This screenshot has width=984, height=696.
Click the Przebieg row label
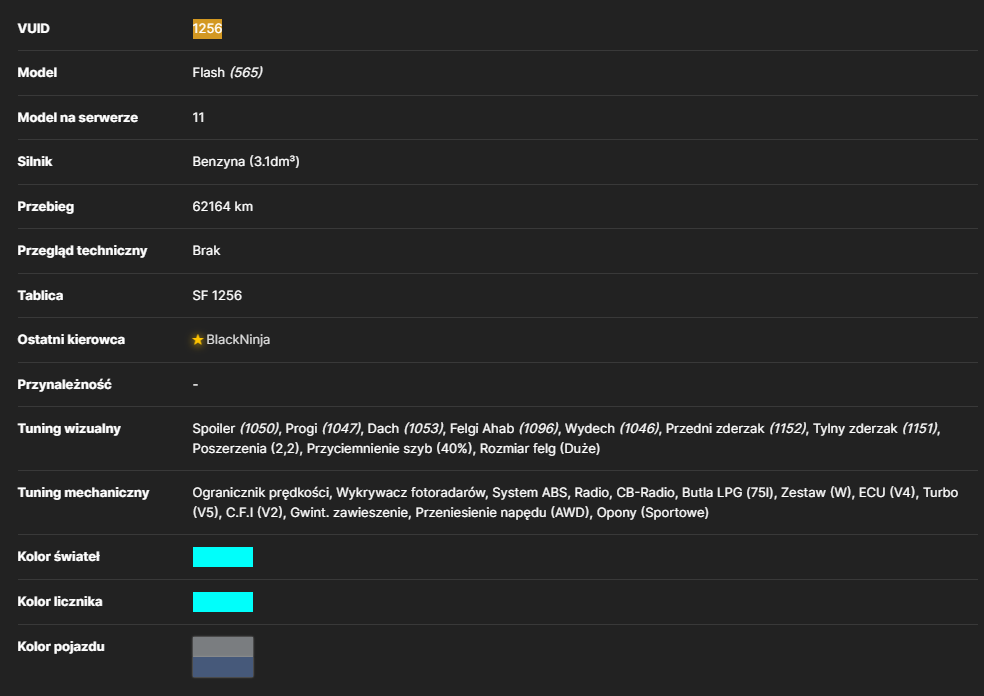pos(45,206)
